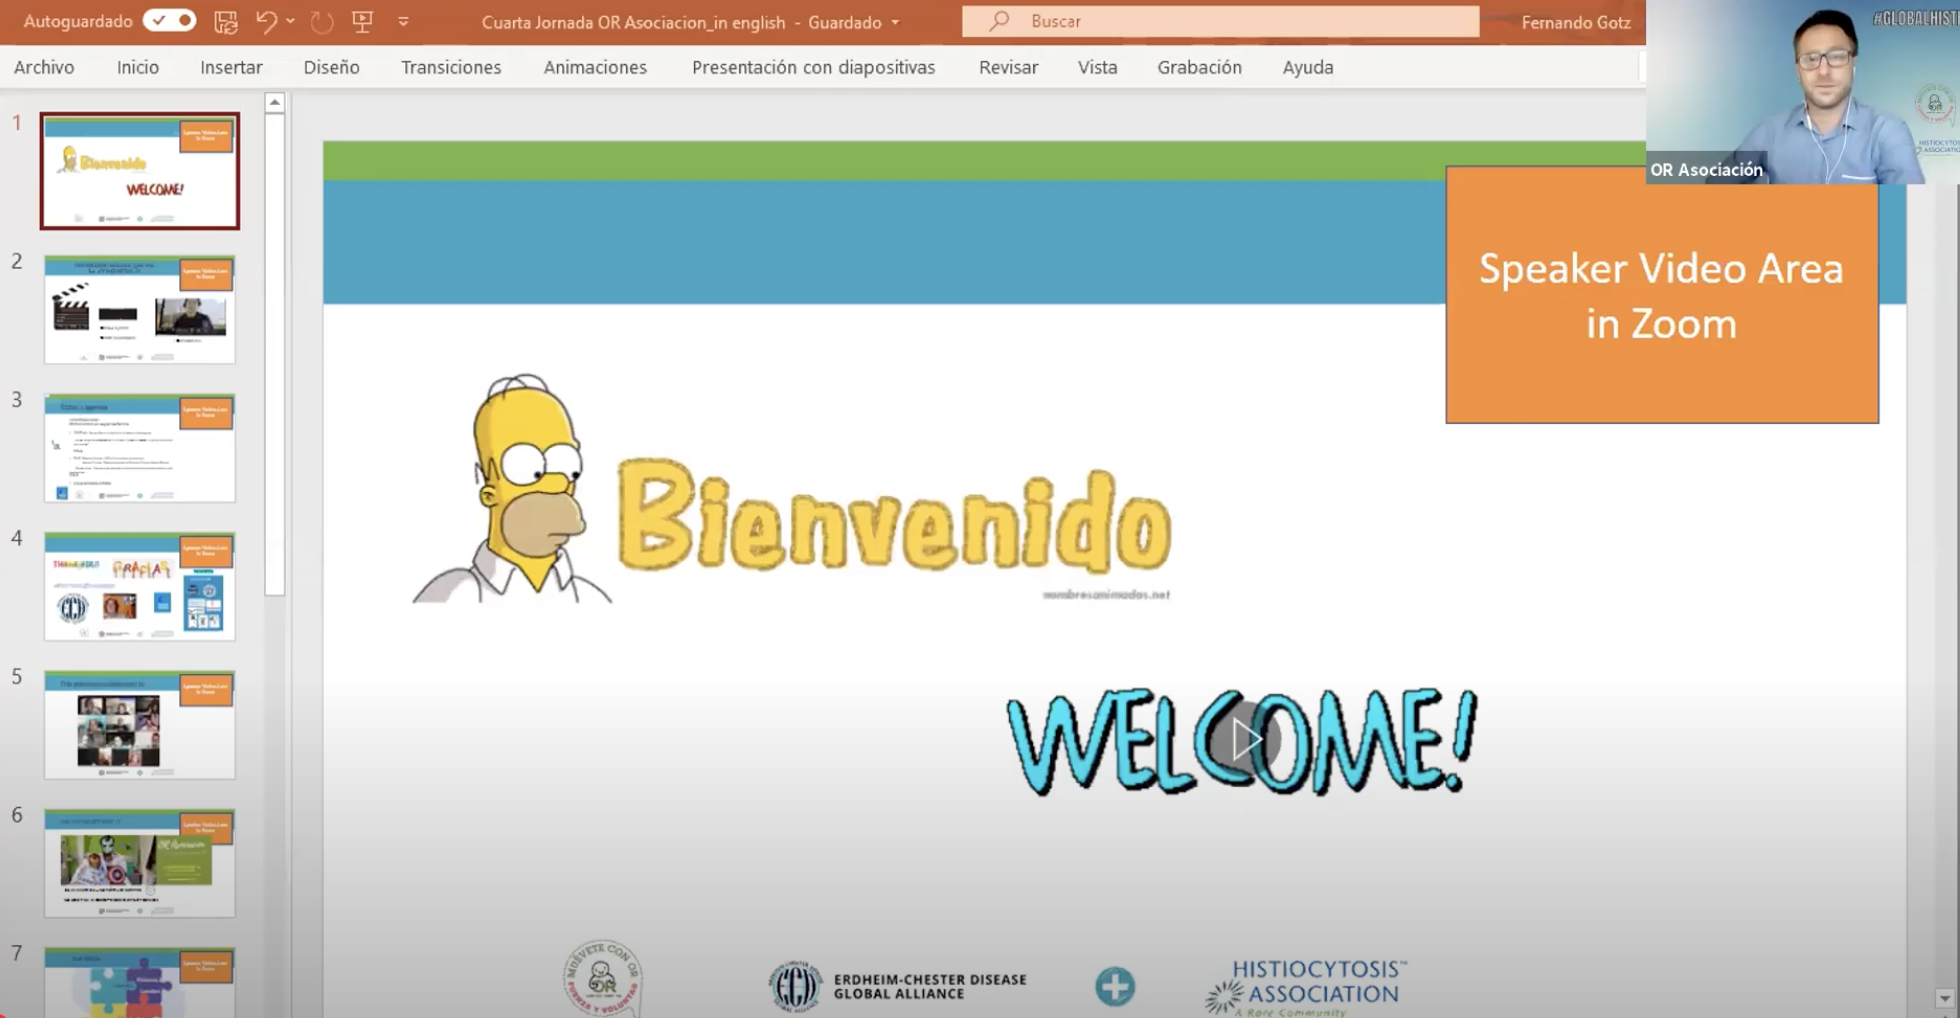
Task: Open the Archivo menu
Action: pos(44,67)
